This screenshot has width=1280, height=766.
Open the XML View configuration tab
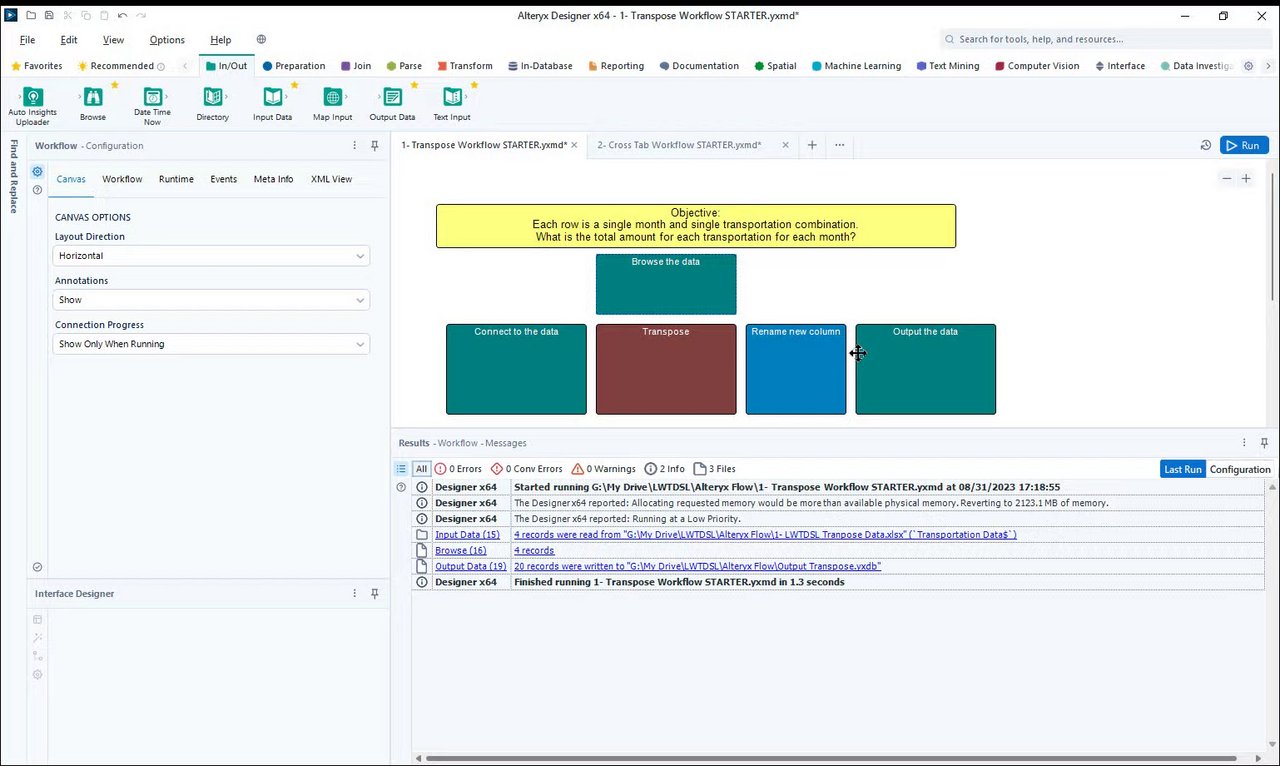tap(331, 179)
